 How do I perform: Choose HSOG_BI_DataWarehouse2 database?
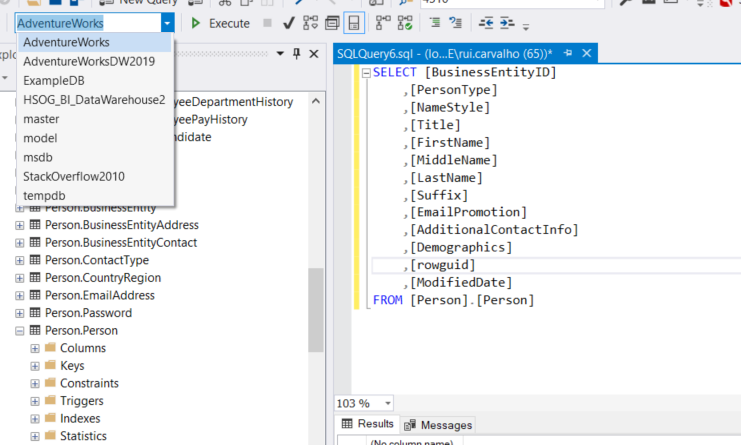[95, 100]
